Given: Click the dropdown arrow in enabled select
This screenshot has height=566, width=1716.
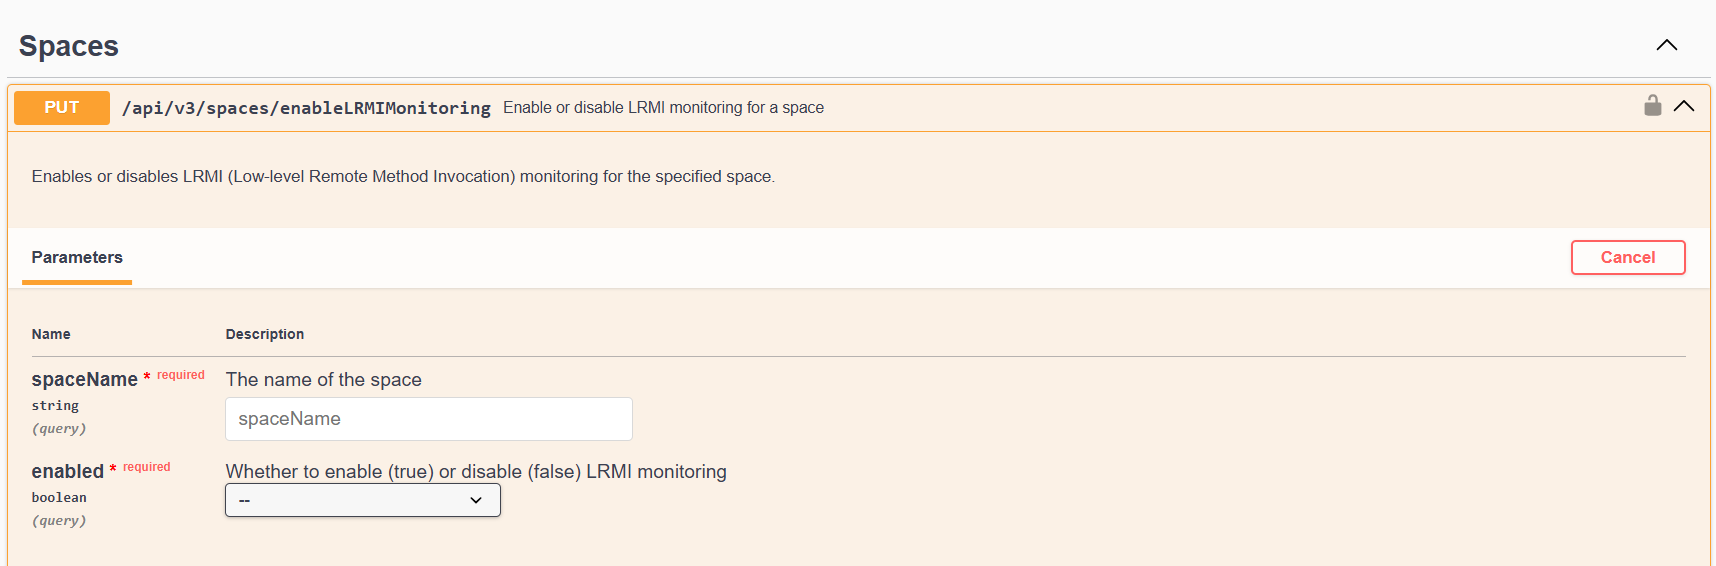Looking at the screenshot, I should (x=476, y=500).
